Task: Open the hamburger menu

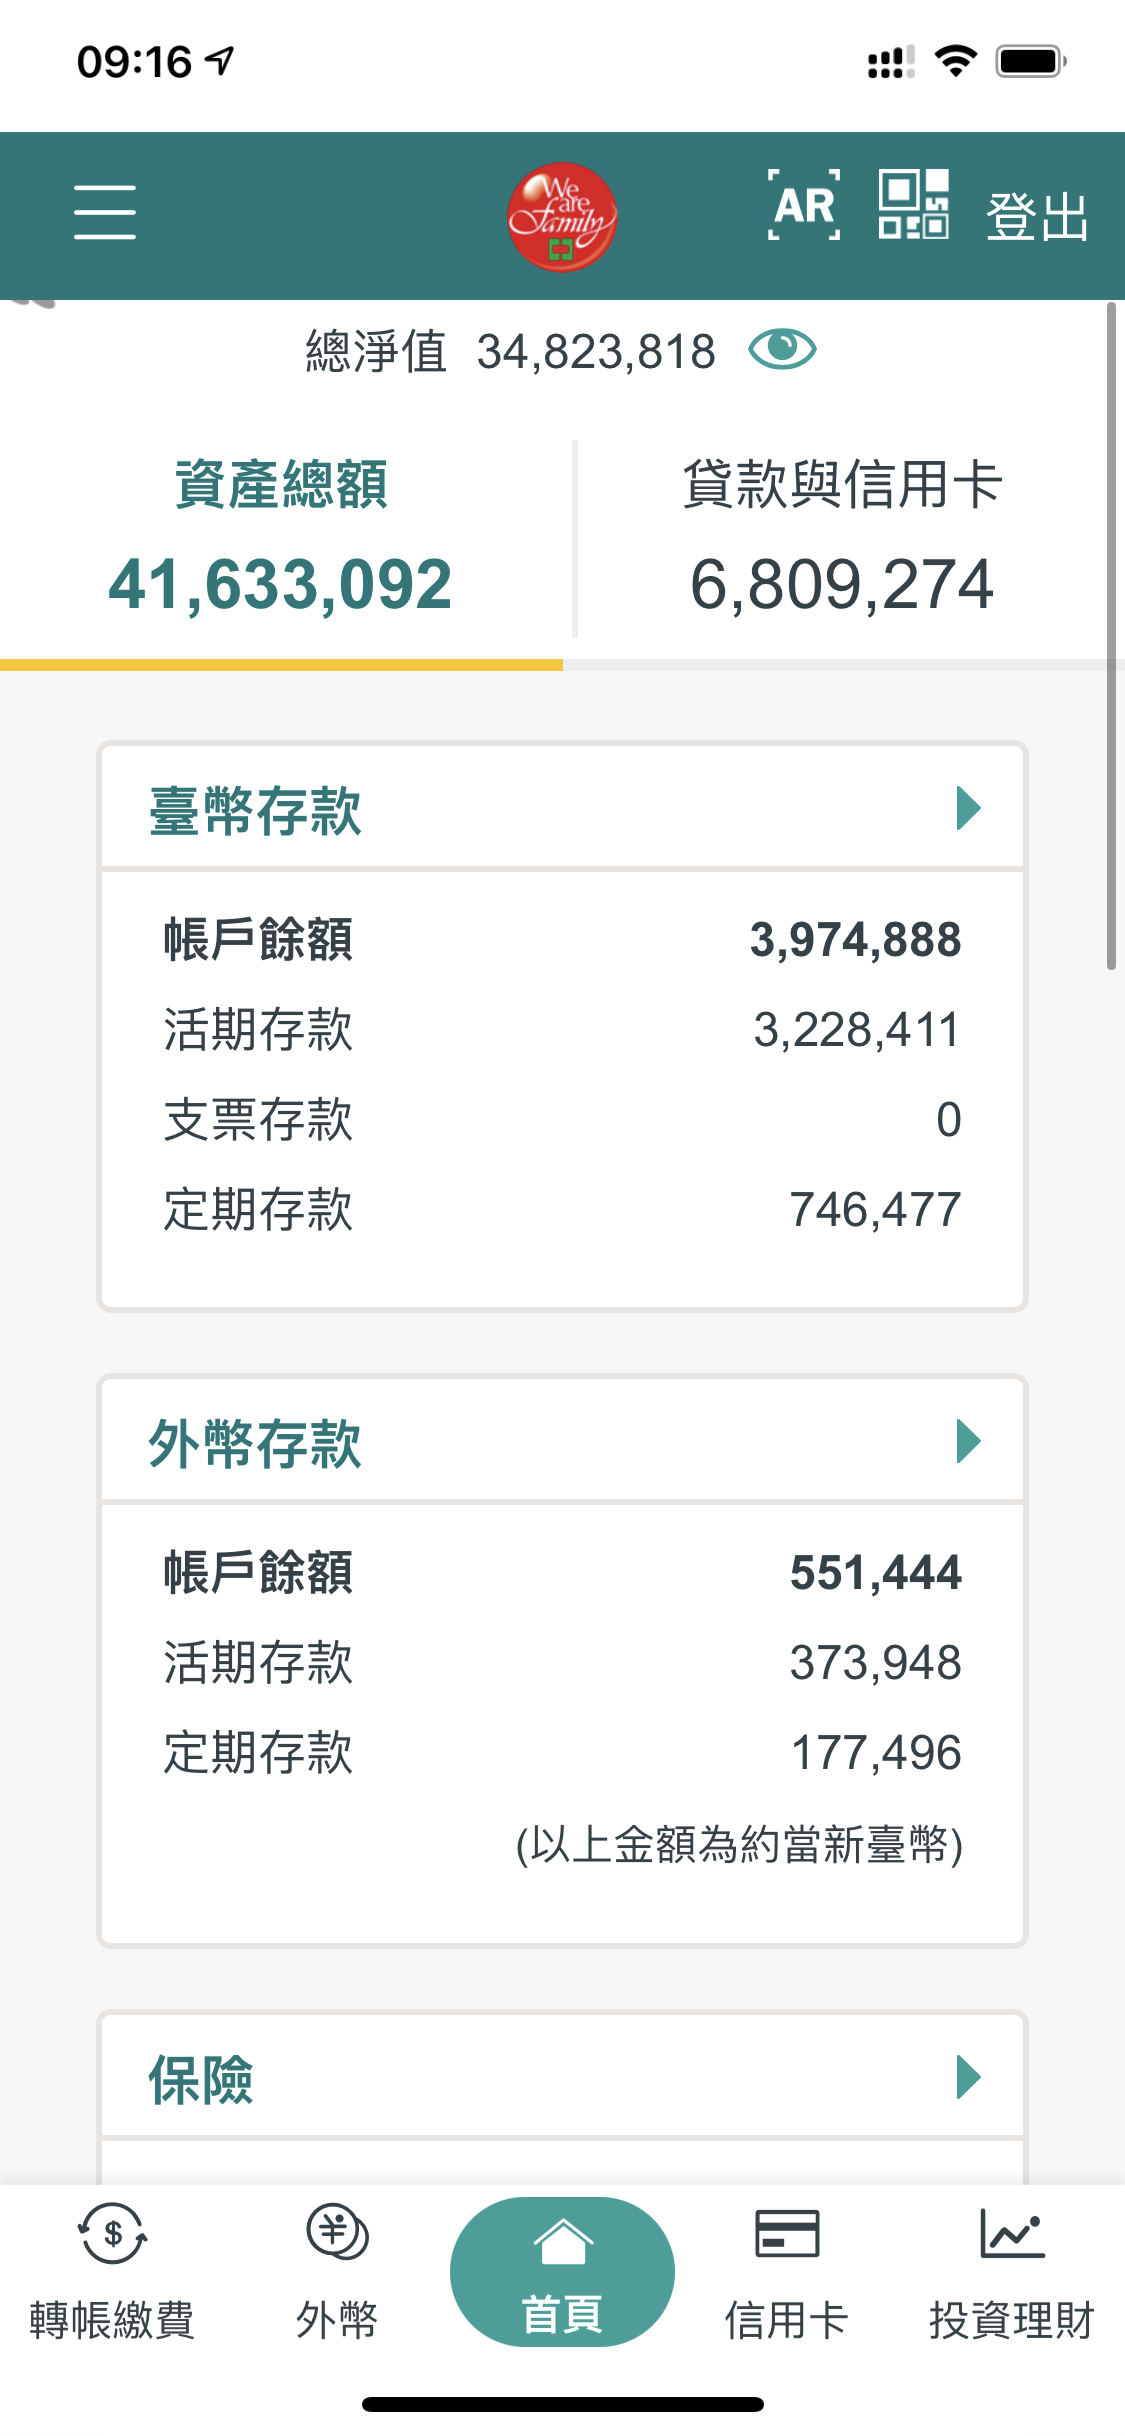Action: point(104,212)
